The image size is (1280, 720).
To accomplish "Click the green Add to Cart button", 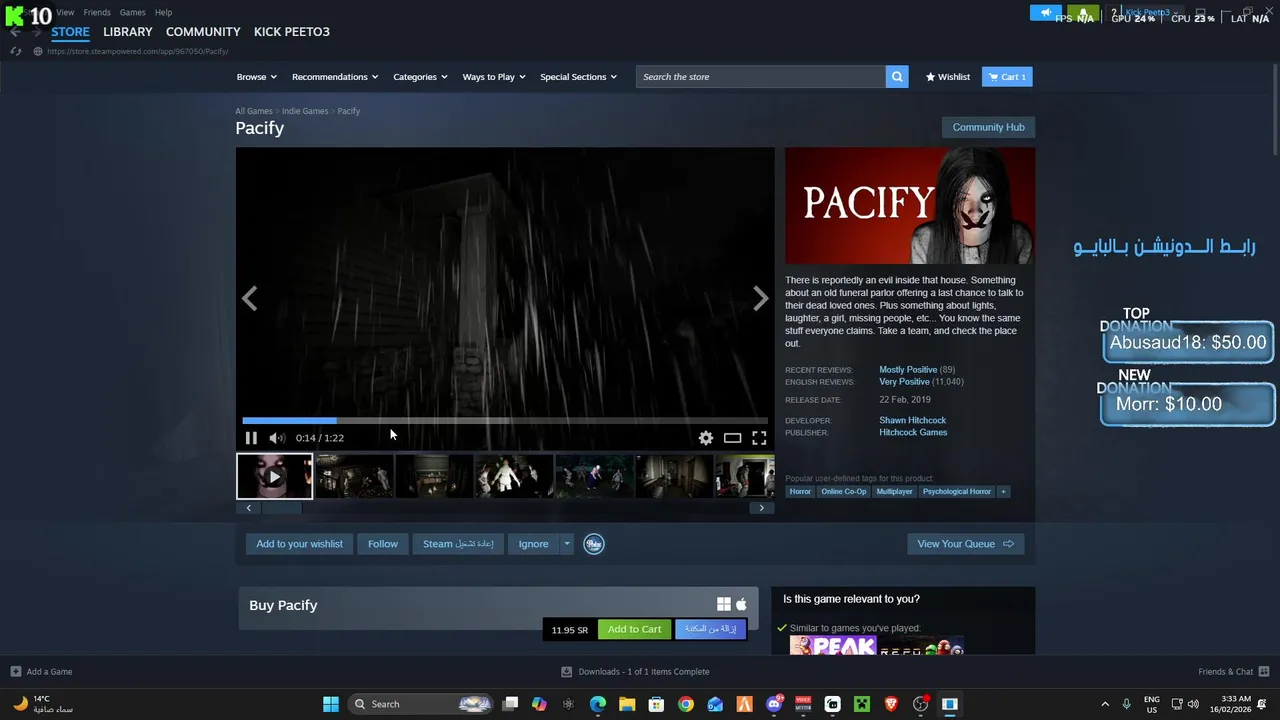I will (634, 629).
